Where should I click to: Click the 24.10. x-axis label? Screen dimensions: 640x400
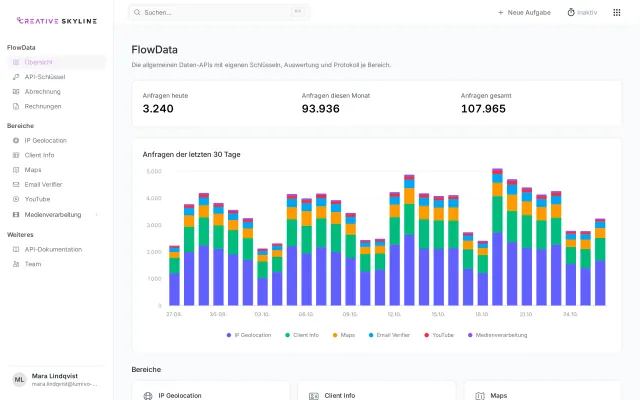coord(570,314)
